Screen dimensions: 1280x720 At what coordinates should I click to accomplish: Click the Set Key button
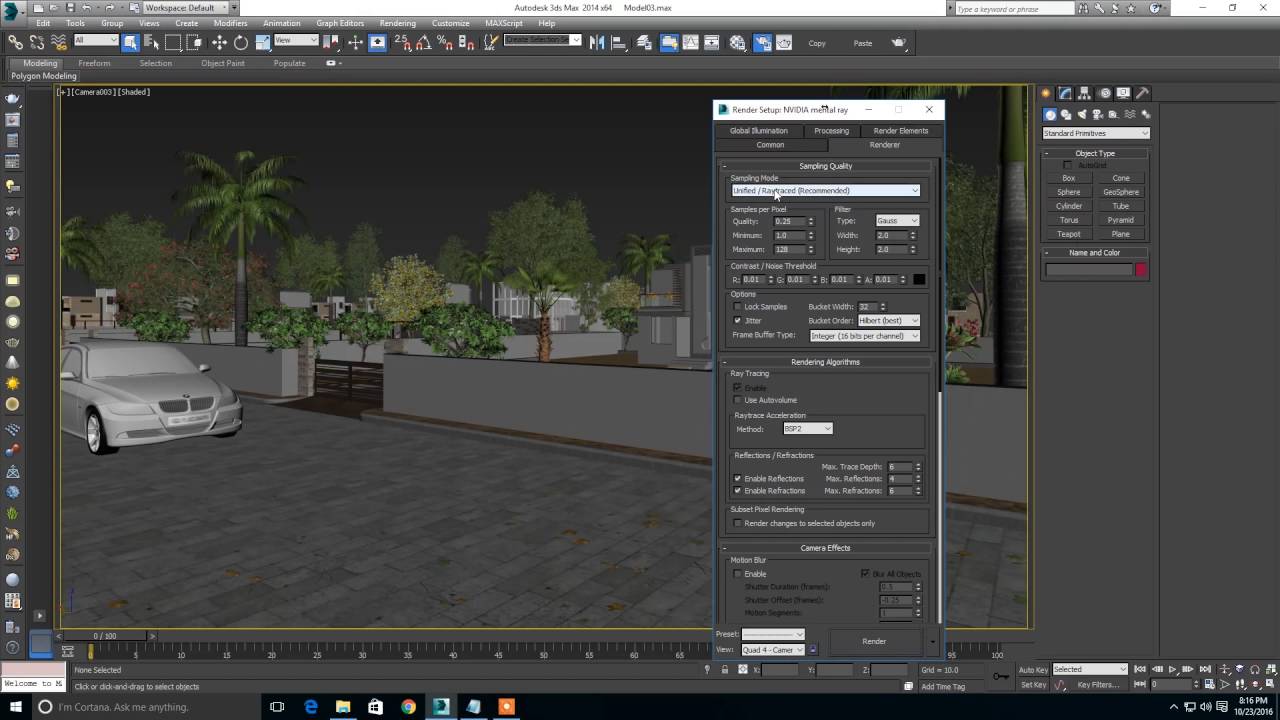click(1033, 685)
